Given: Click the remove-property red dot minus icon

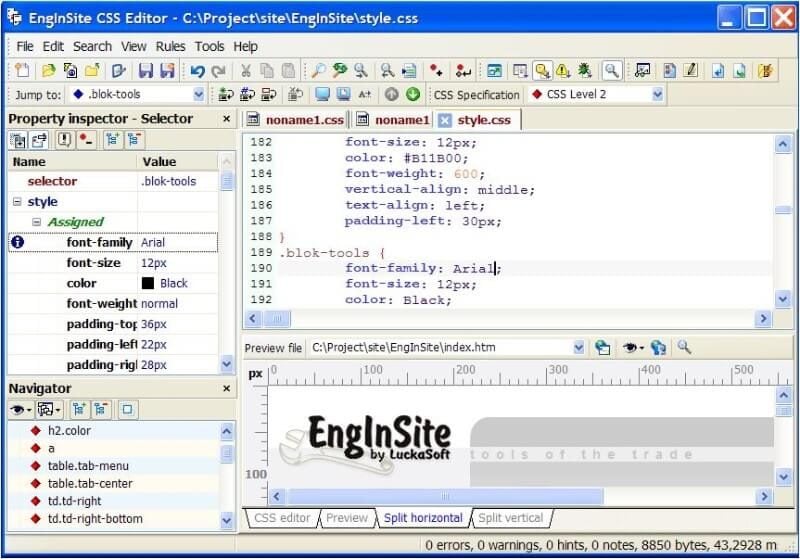Looking at the screenshot, I should 86,140.
